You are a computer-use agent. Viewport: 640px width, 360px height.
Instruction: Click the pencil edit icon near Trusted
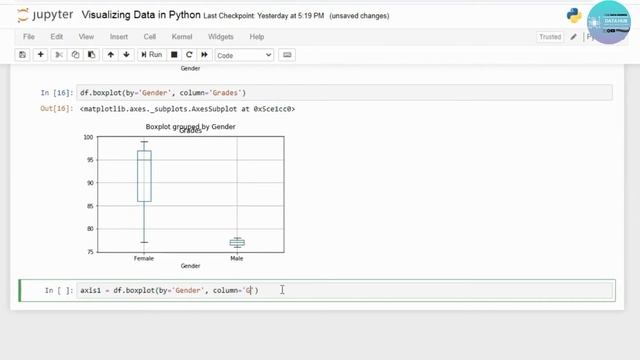[573, 37]
